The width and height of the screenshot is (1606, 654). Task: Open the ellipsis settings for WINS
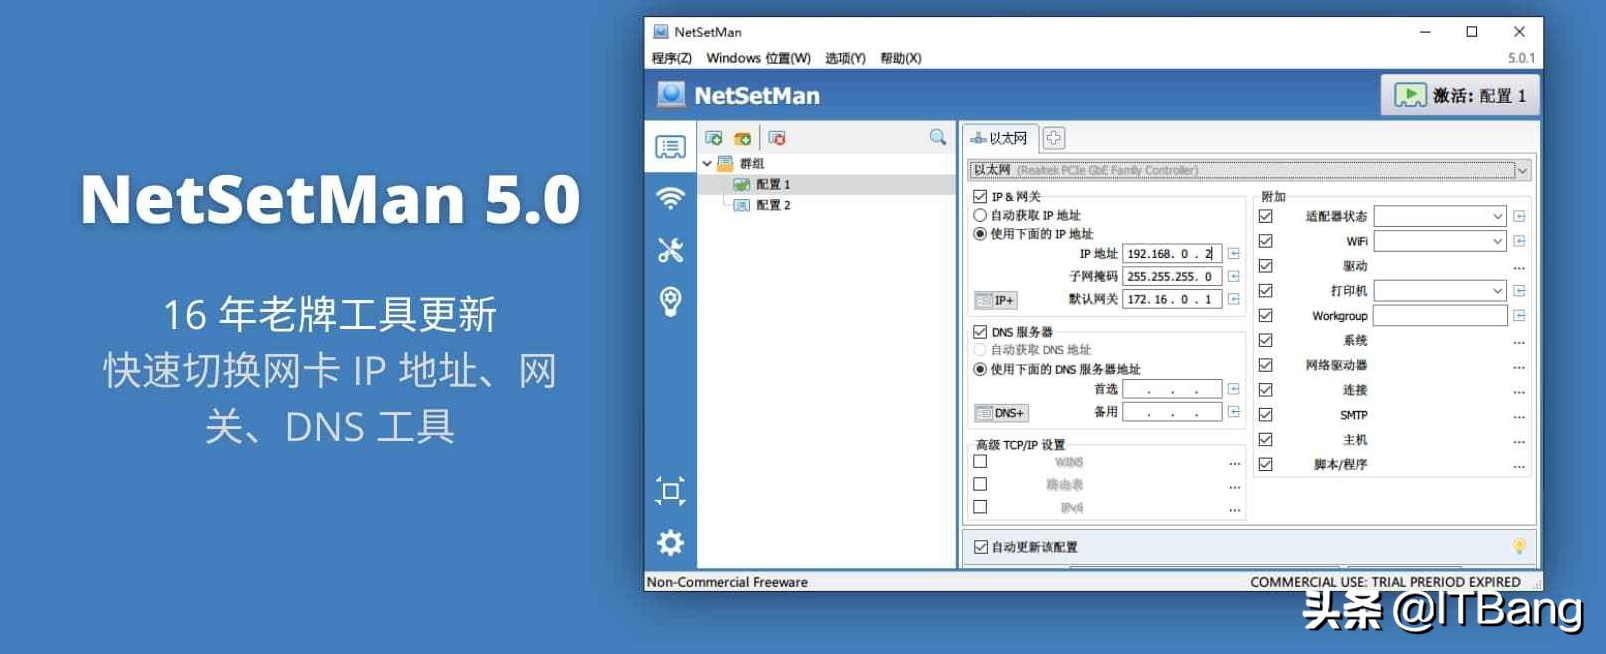pos(1235,464)
